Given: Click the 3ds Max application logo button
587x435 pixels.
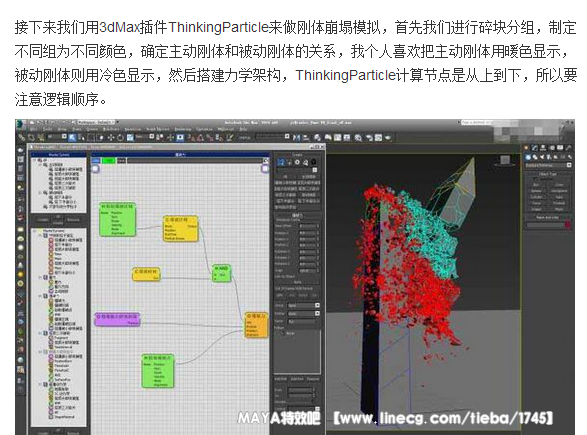Looking at the screenshot, I should 21,124.
